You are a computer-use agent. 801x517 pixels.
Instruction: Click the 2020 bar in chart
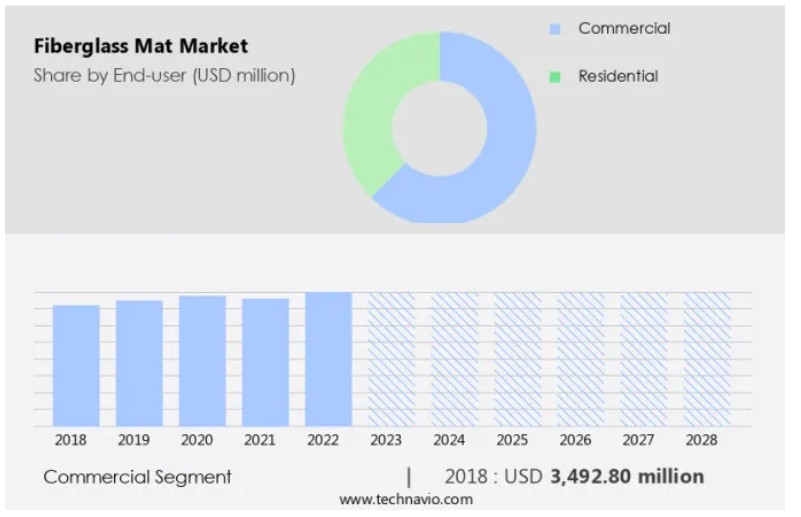click(202, 361)
